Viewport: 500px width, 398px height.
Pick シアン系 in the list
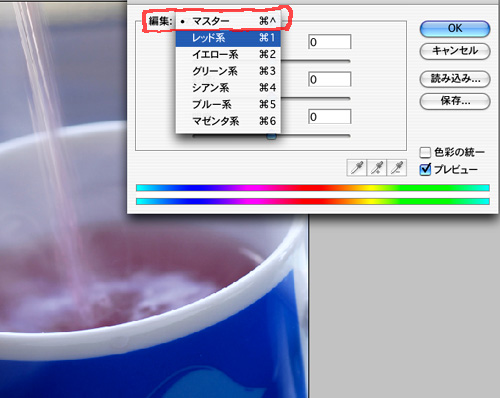coord(228,88)
